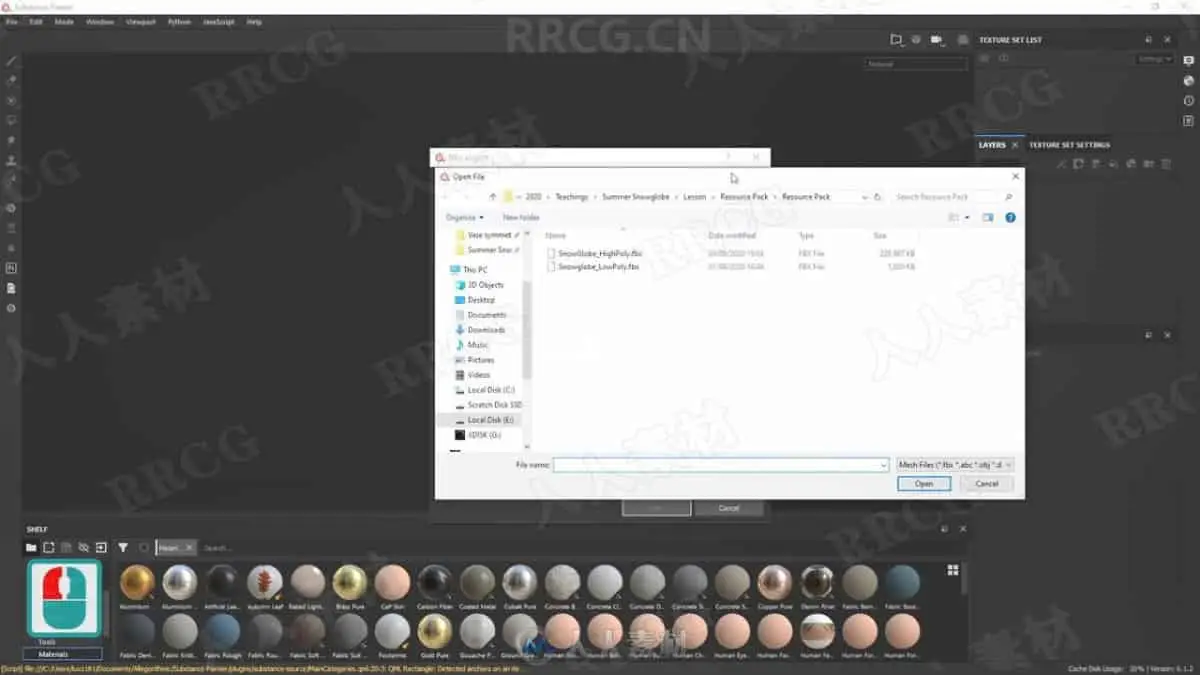The height and width of the screenshot is (675, 1200).
Task: Select the Material Picker tool in left toolbar
Action: 12,180
